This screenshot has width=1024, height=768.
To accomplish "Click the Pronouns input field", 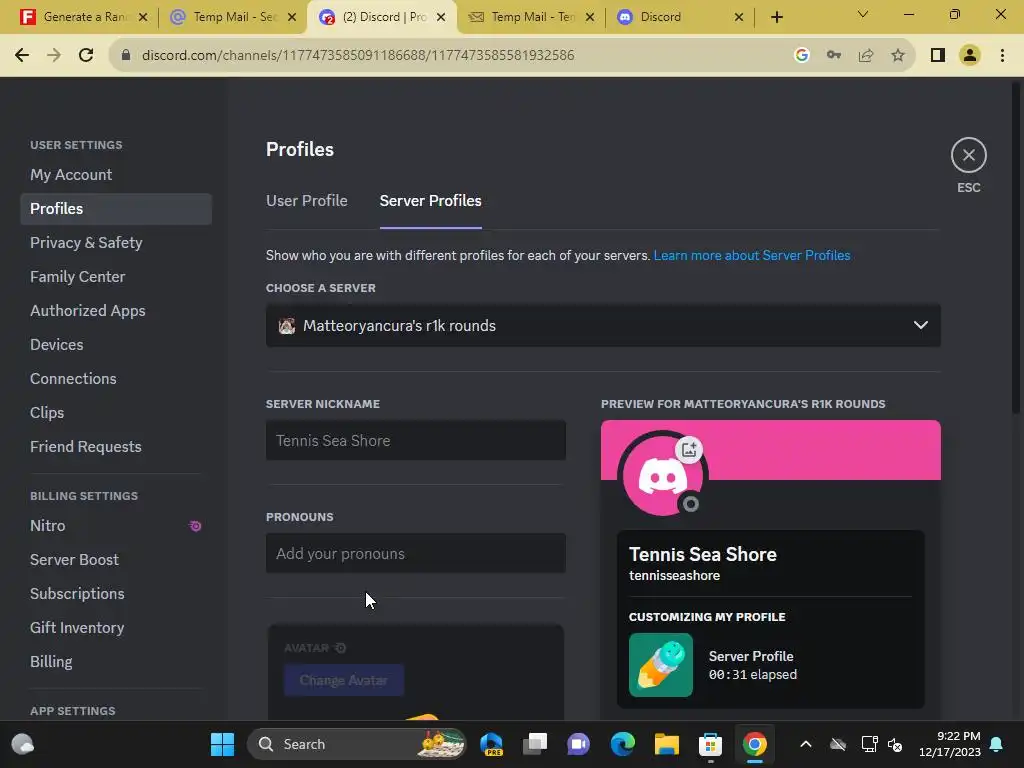I will [415, 553].
